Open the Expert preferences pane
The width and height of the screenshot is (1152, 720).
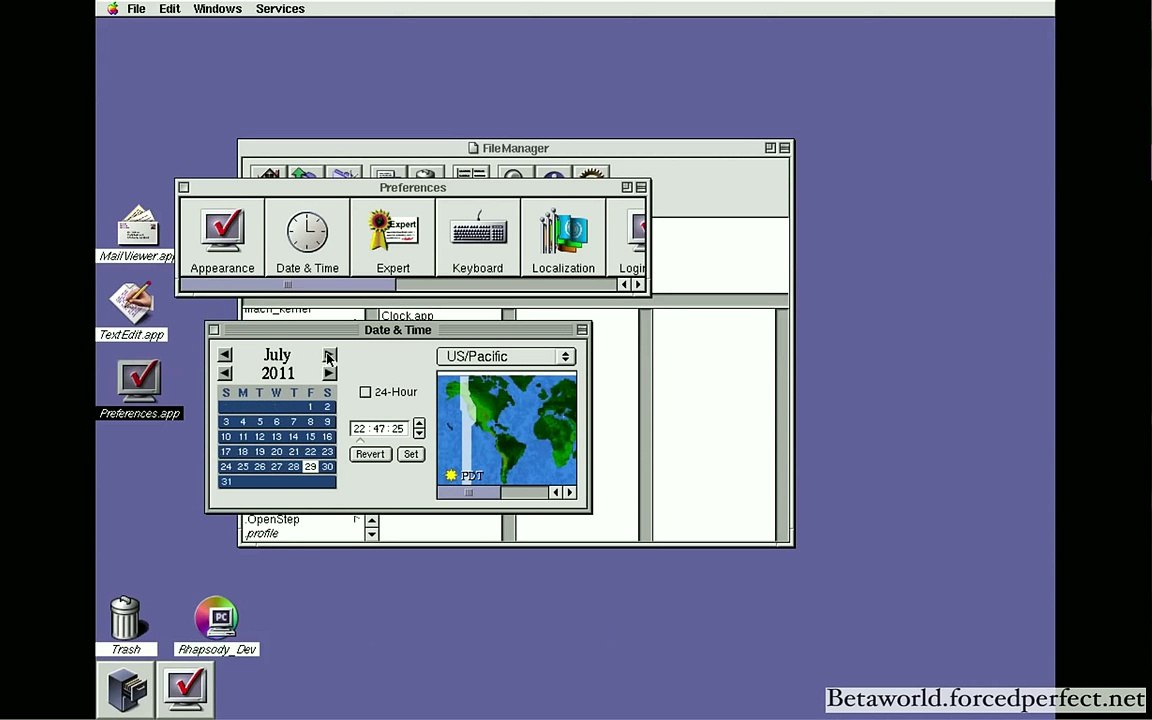[x=393, y=237]
